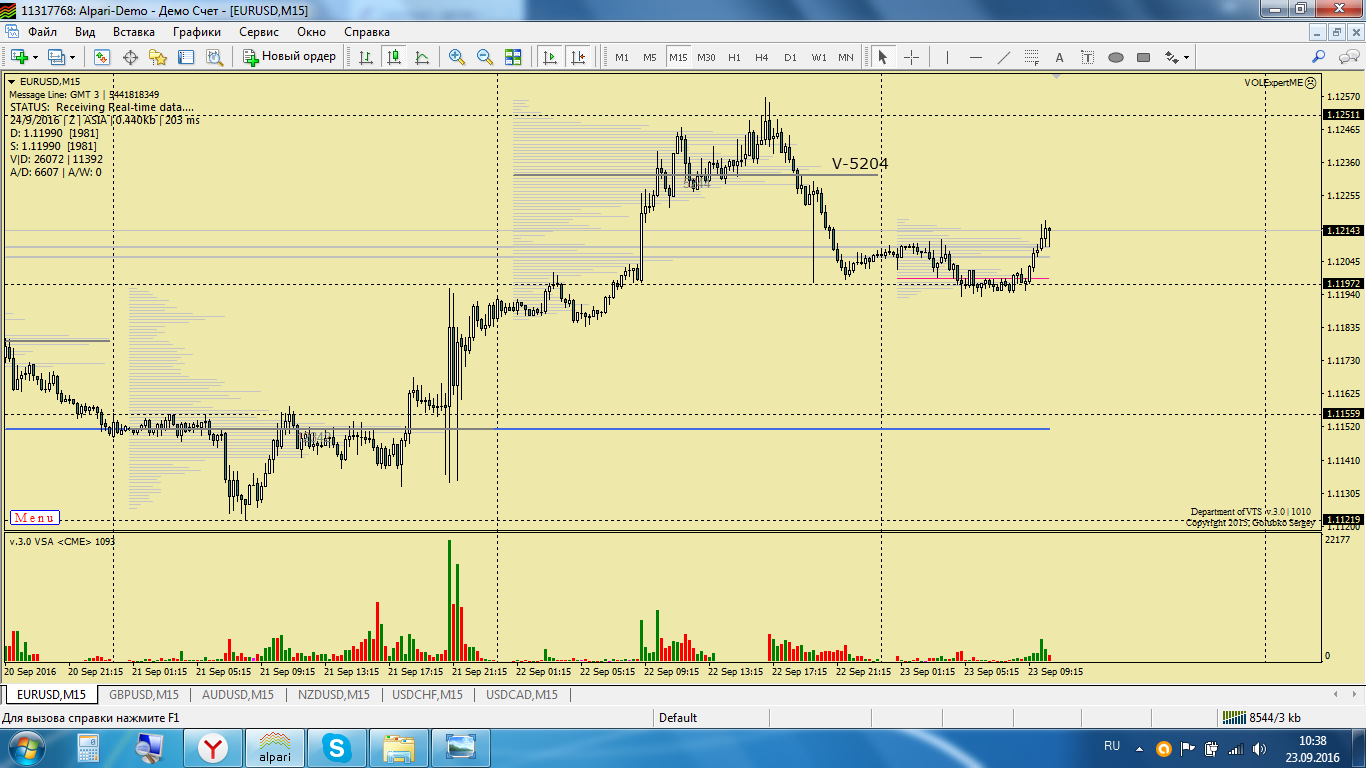
Task: Open the Окно menu
Action: 312,32
